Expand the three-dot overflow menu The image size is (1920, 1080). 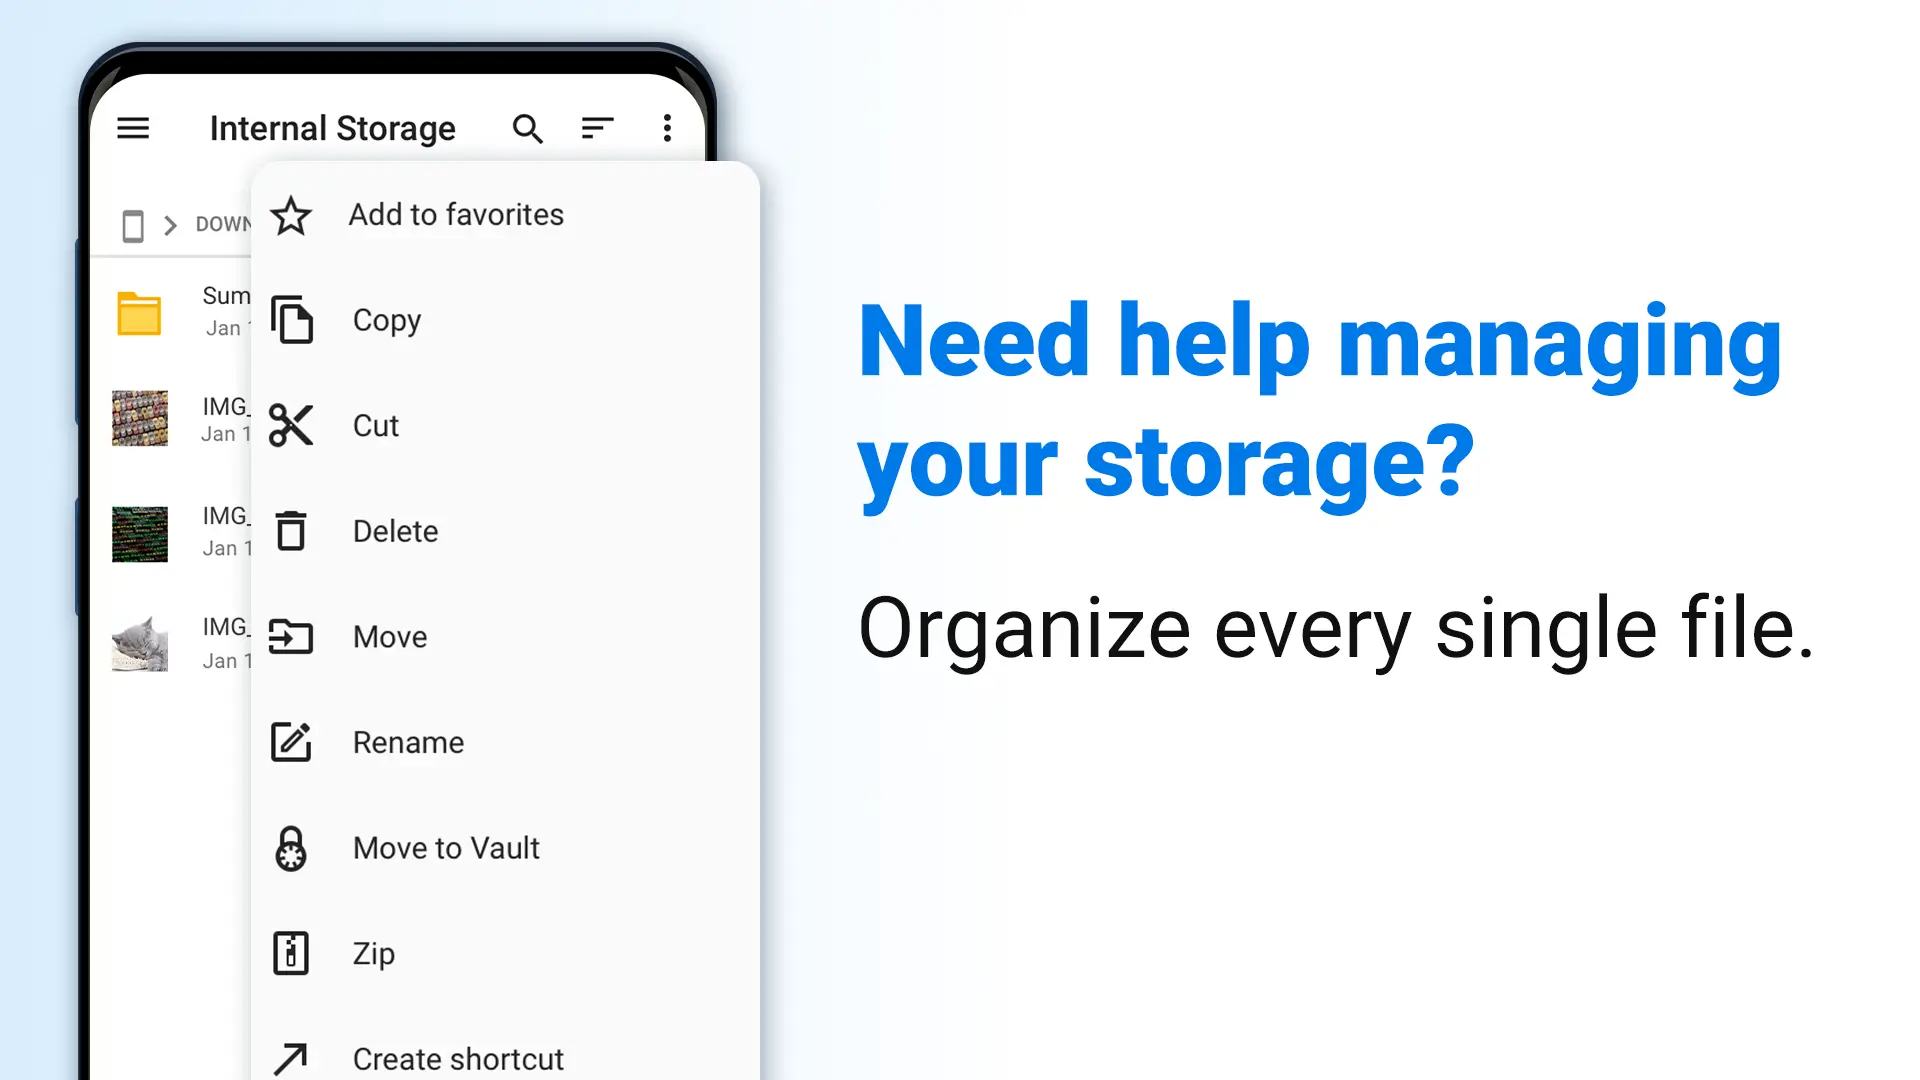(667, 128)
